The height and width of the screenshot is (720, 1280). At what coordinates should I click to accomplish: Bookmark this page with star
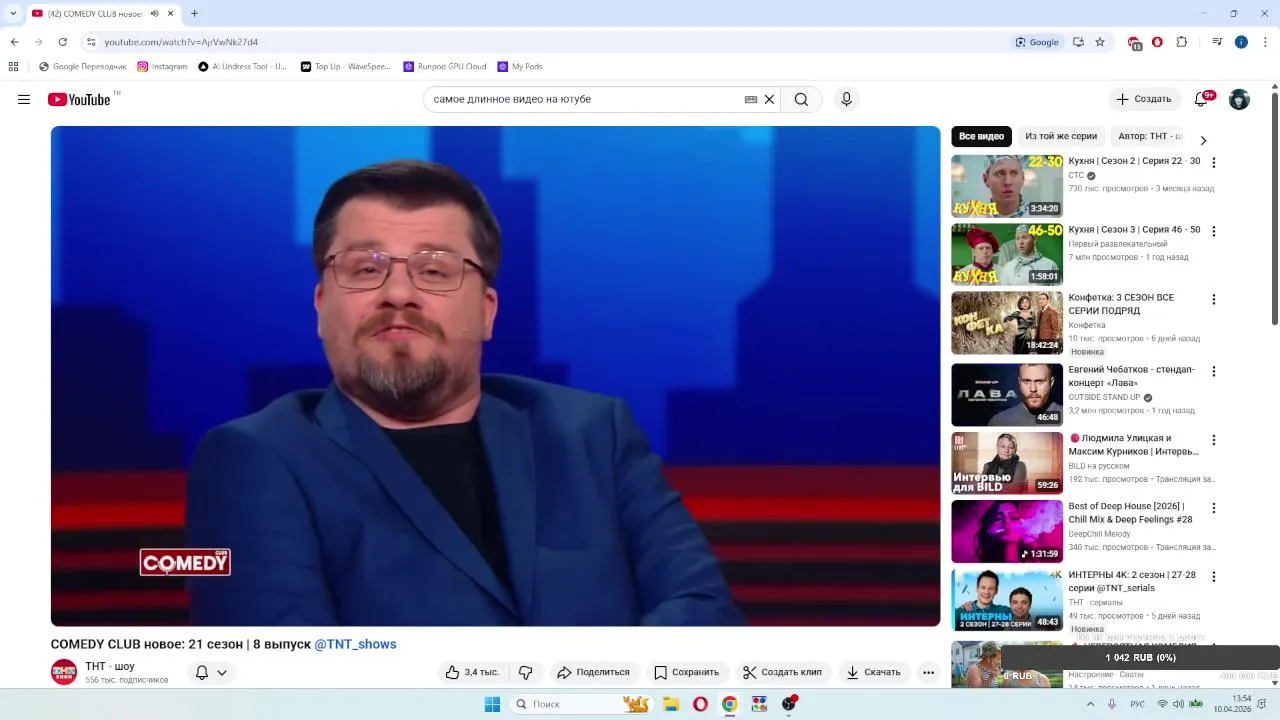click(1100, 42)
